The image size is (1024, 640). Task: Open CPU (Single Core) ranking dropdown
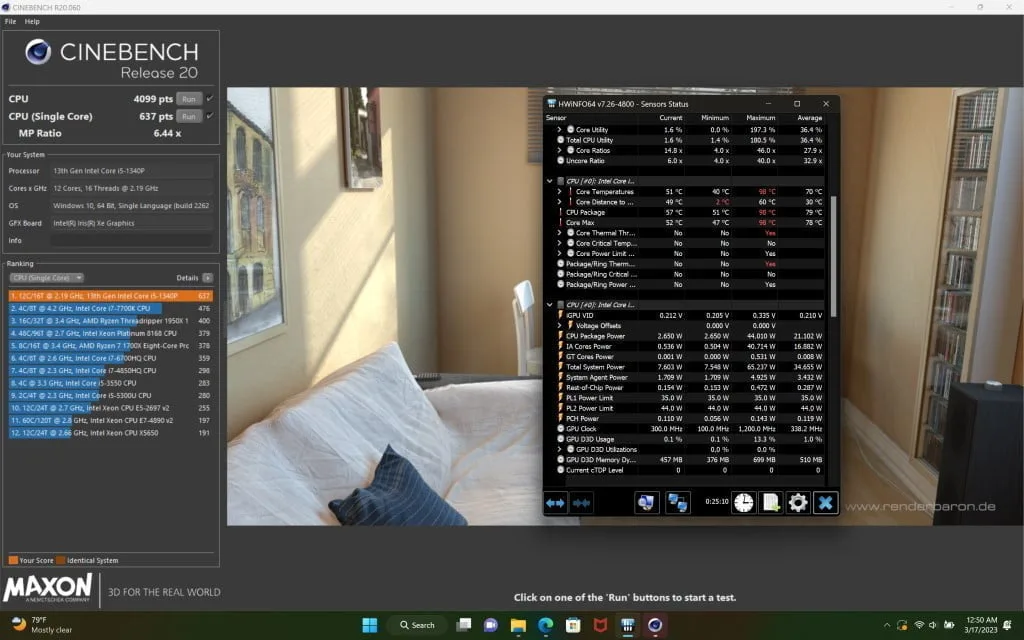(x=46, y=278)
